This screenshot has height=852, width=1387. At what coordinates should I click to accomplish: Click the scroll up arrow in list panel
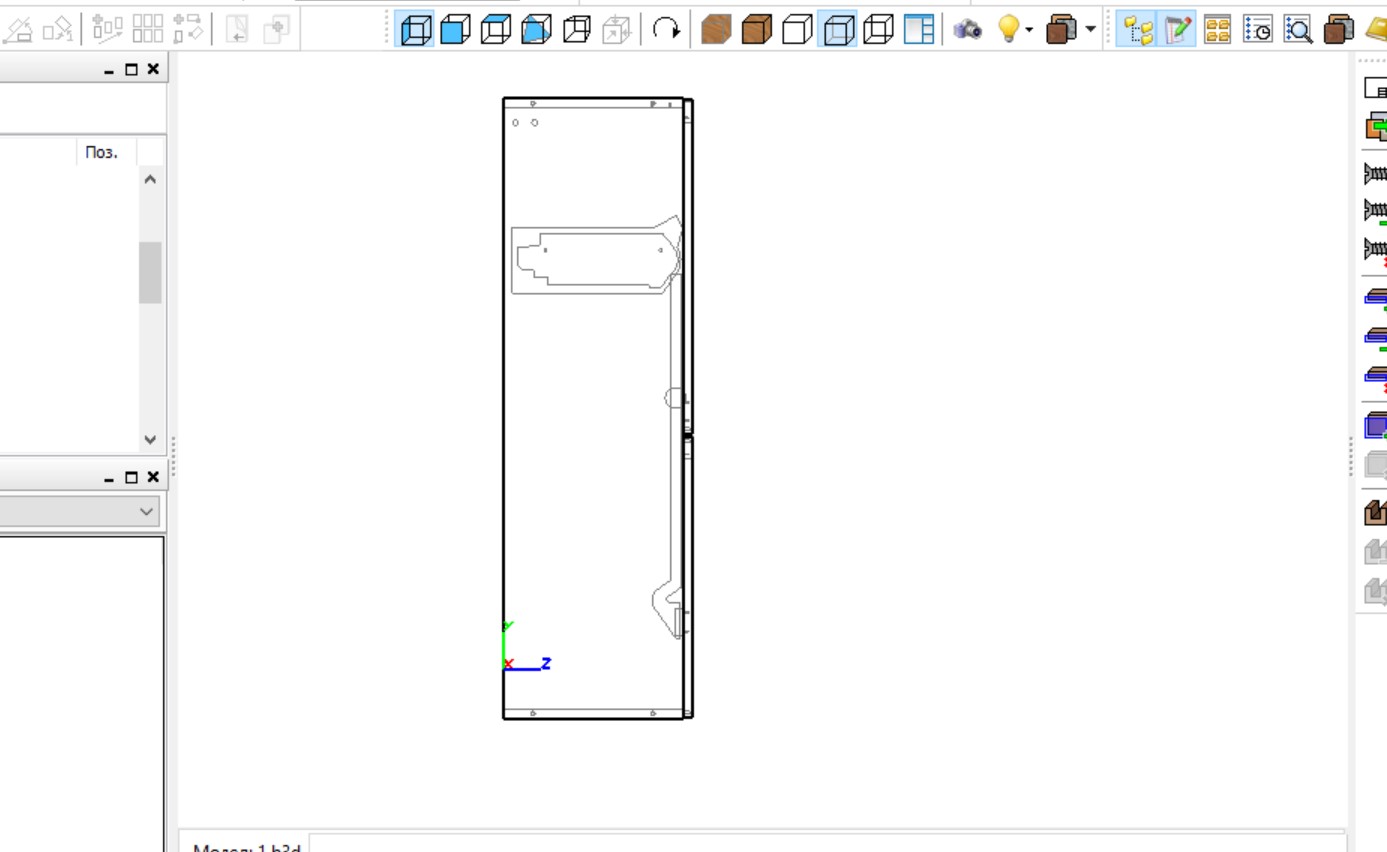tap(150, 180)
